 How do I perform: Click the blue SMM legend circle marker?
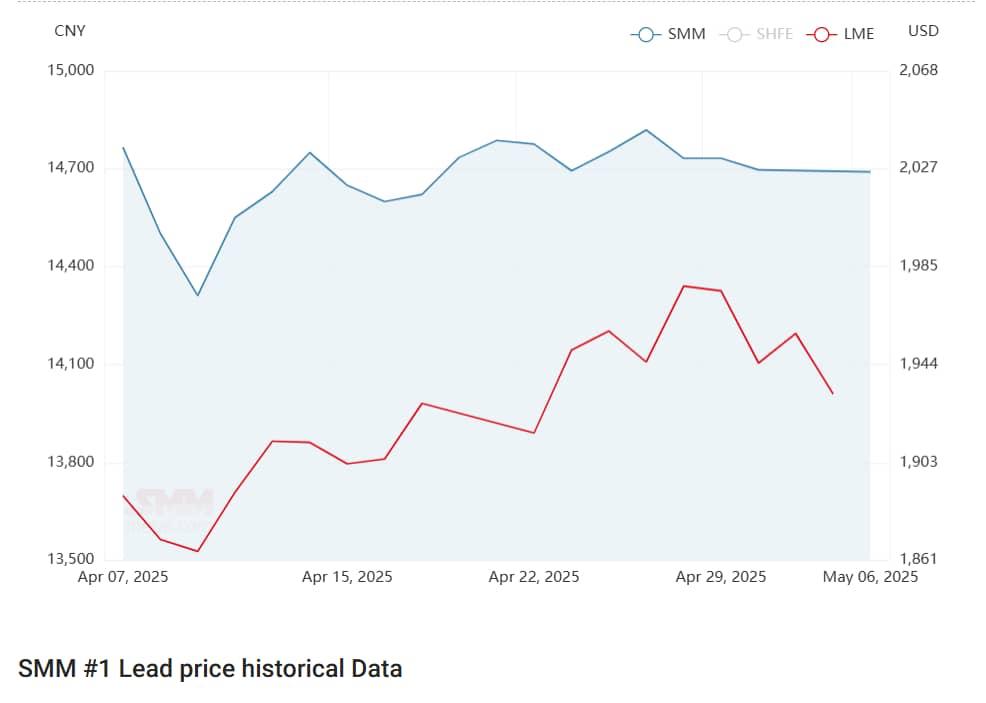coord(645,34)
